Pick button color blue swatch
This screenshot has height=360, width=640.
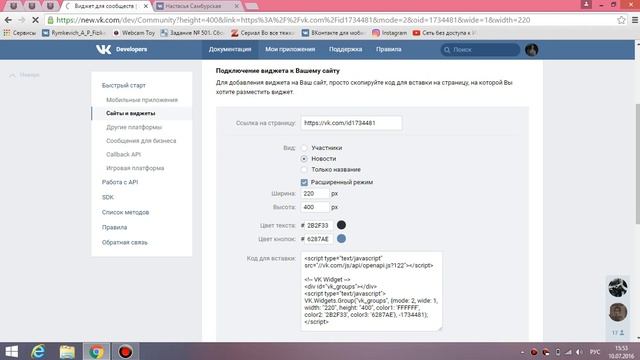click(341, 239)
